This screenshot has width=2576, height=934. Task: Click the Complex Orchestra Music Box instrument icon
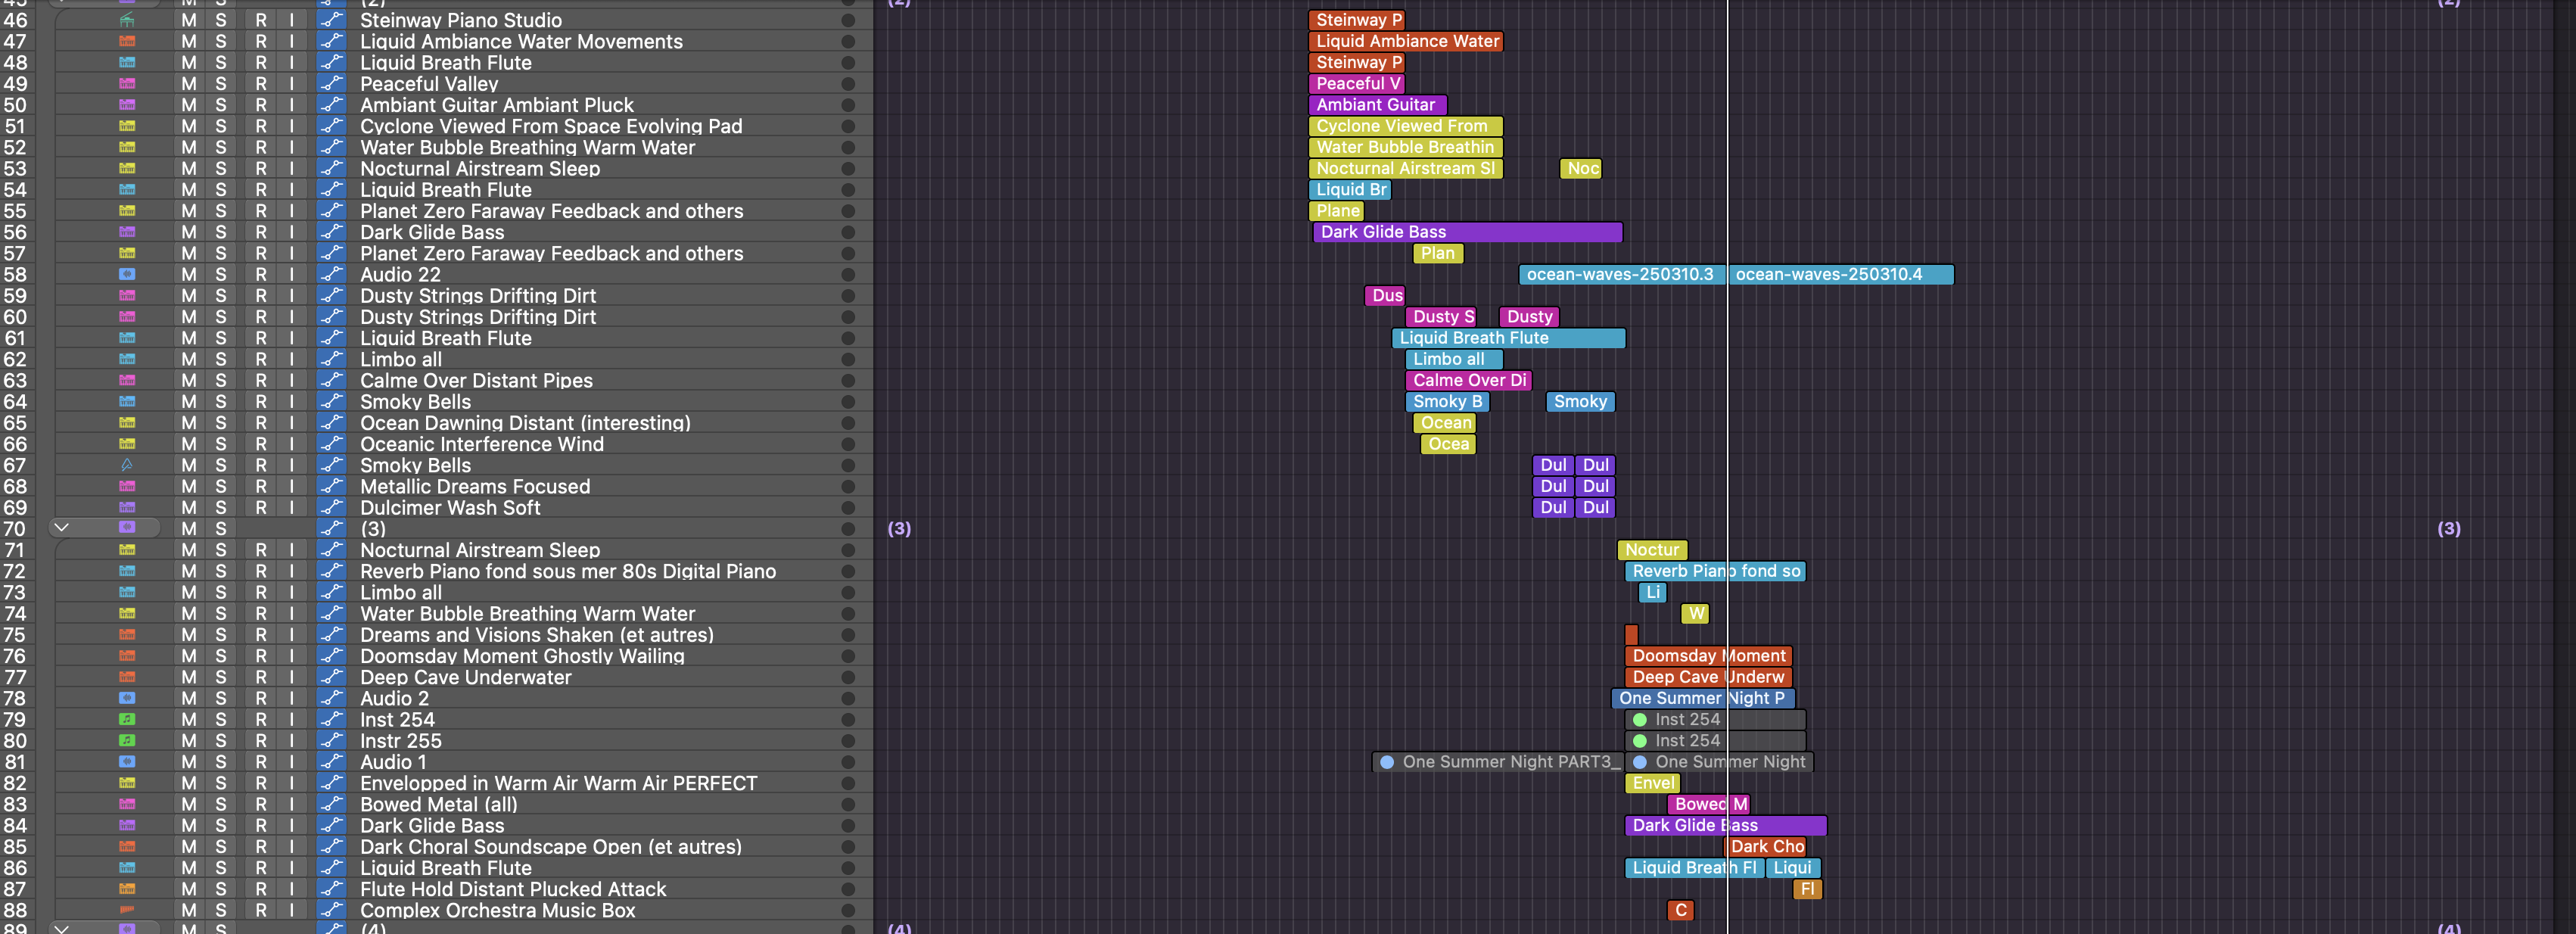[127, 910]
